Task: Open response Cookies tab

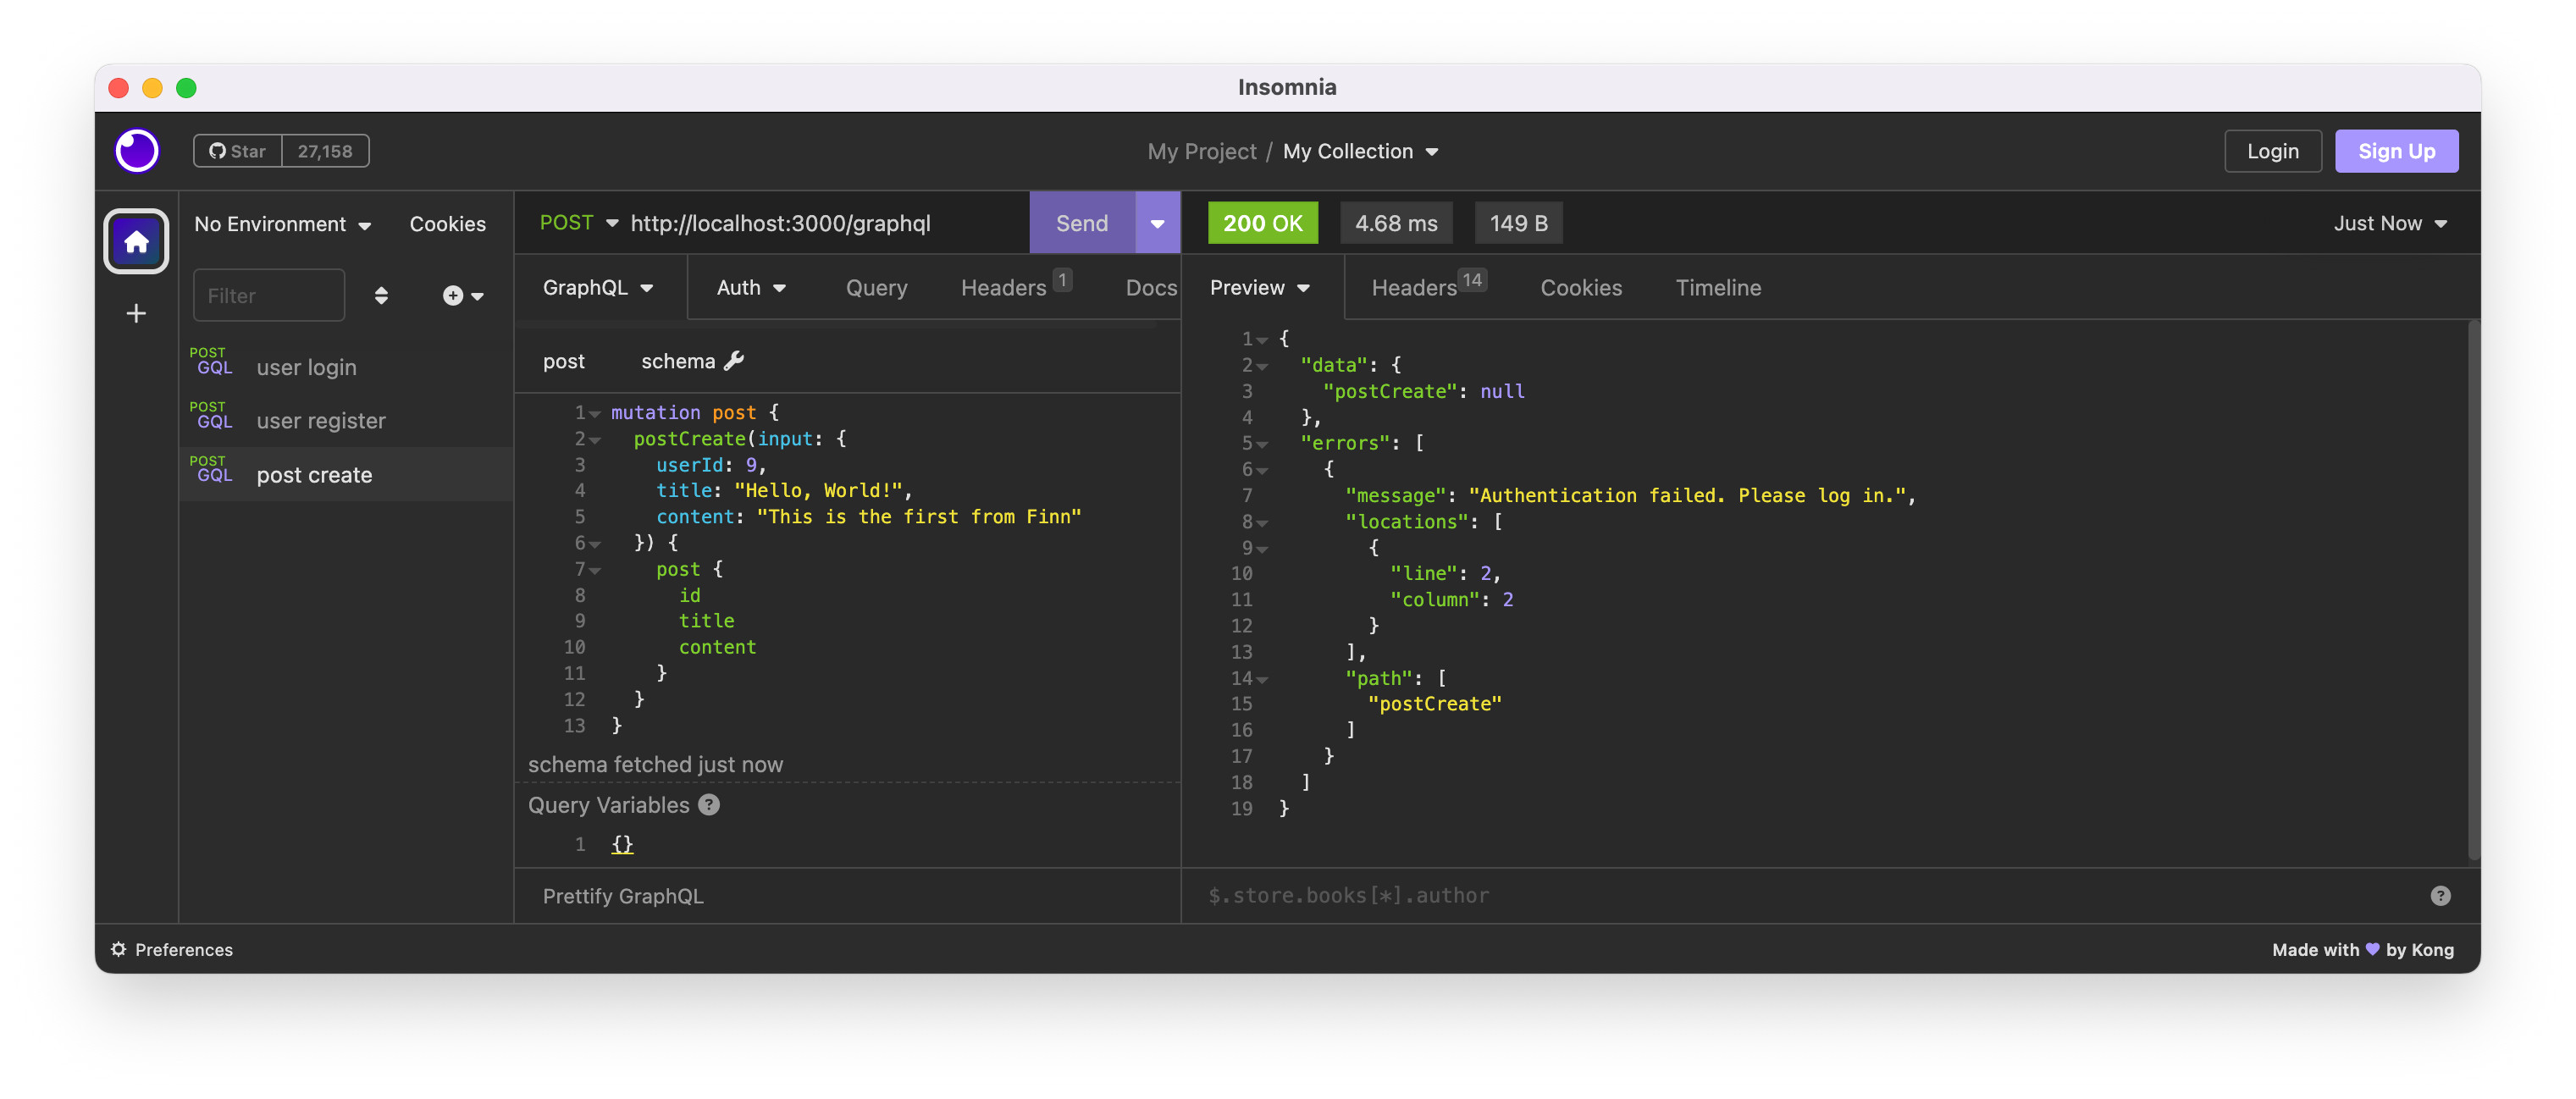Action: (1580, 287)
